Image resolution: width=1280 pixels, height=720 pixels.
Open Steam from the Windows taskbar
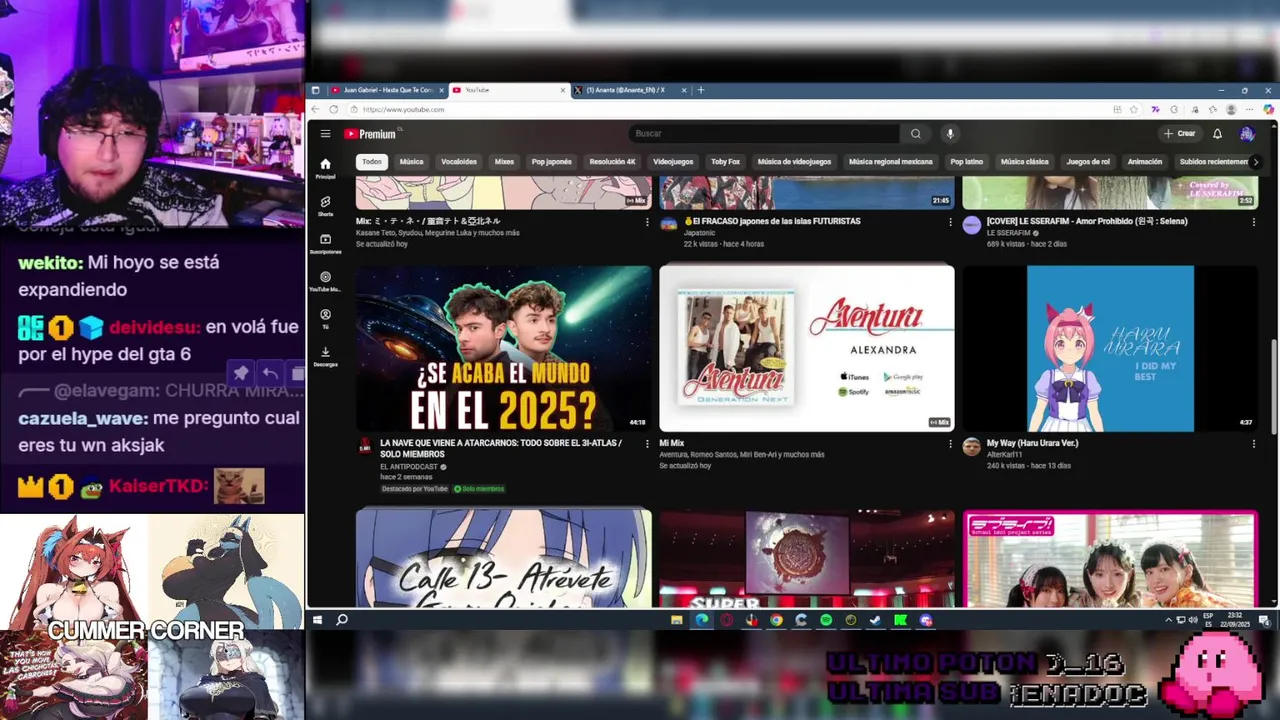pos(876,620)
